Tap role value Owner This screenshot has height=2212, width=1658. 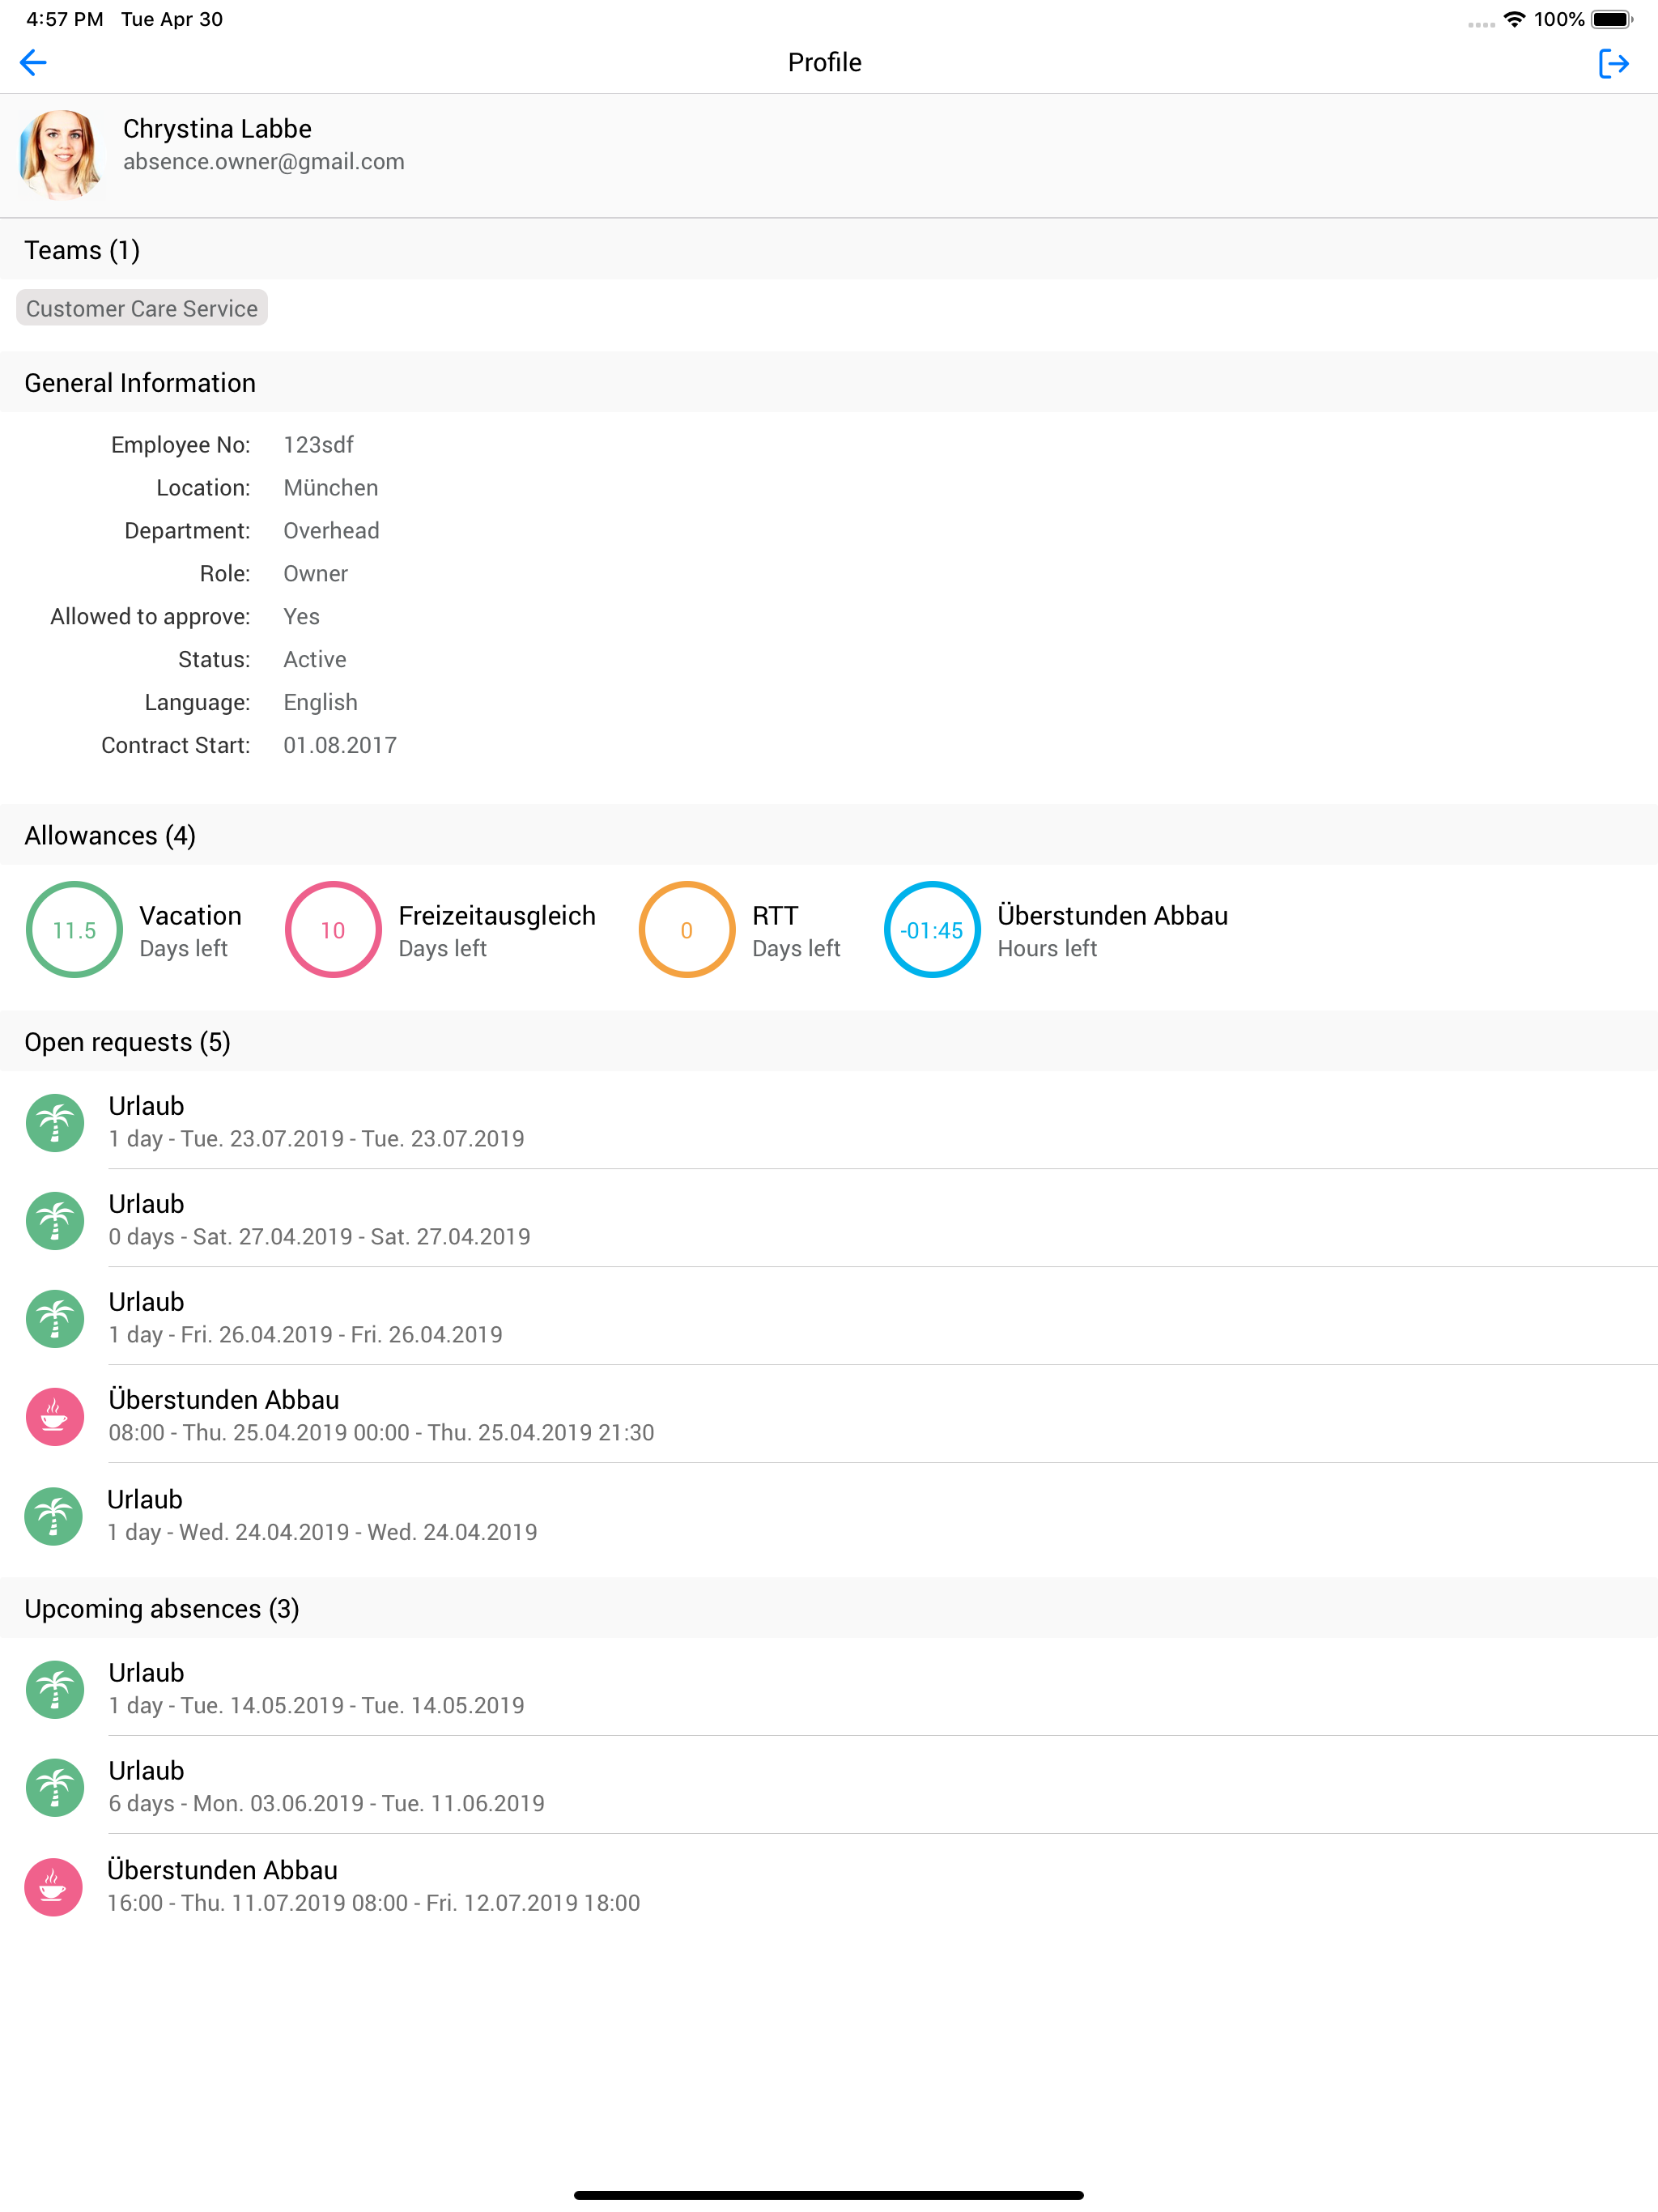pyautogui.click(x=316, y=574)
